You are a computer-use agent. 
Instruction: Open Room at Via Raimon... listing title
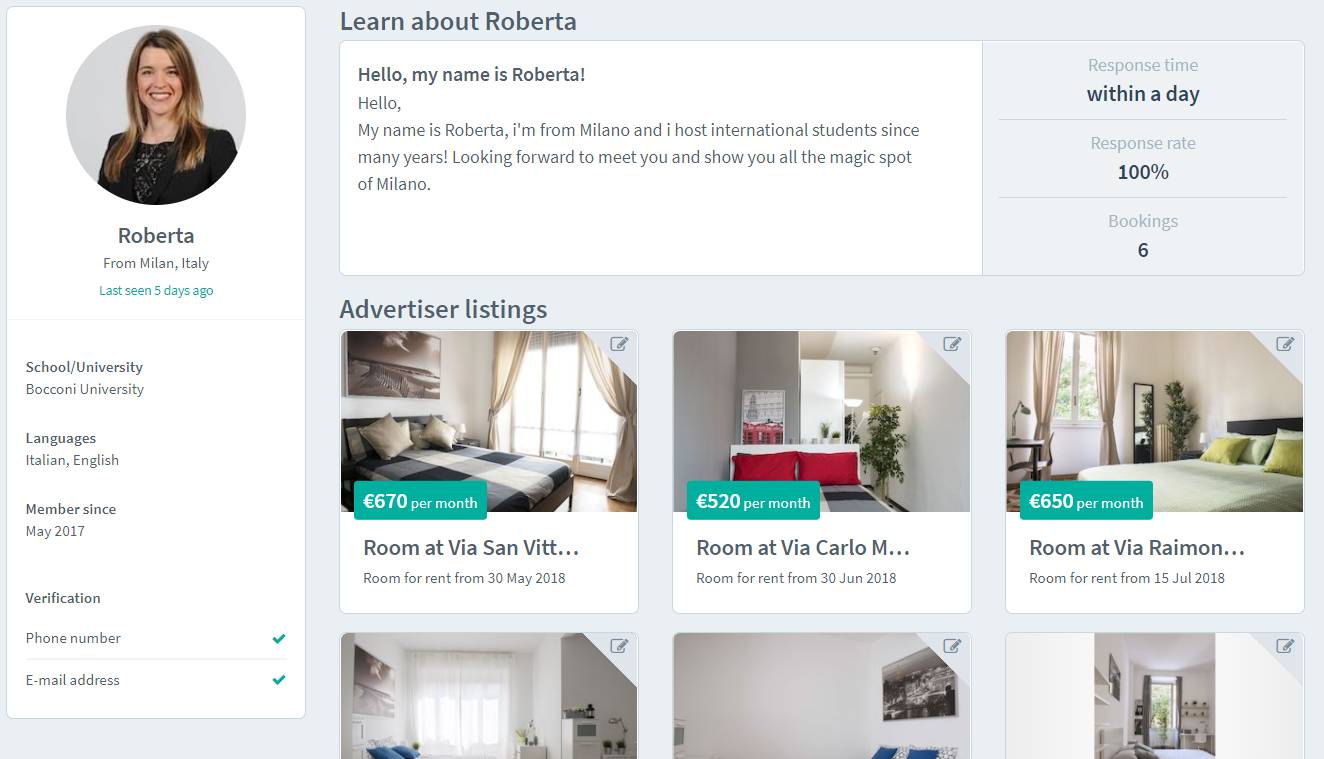1137,548
